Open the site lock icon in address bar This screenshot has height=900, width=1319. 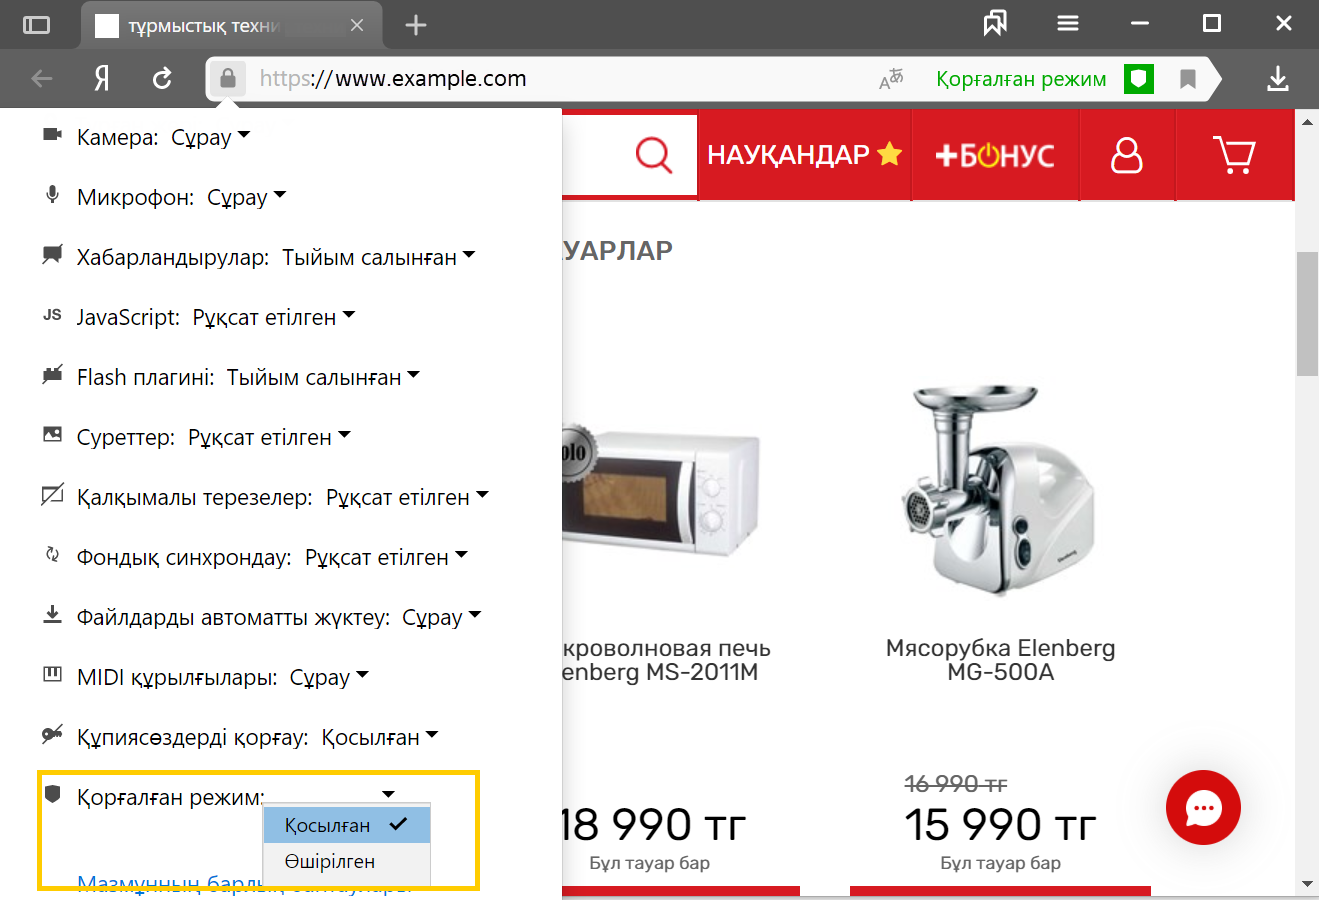tap(228, 78)
